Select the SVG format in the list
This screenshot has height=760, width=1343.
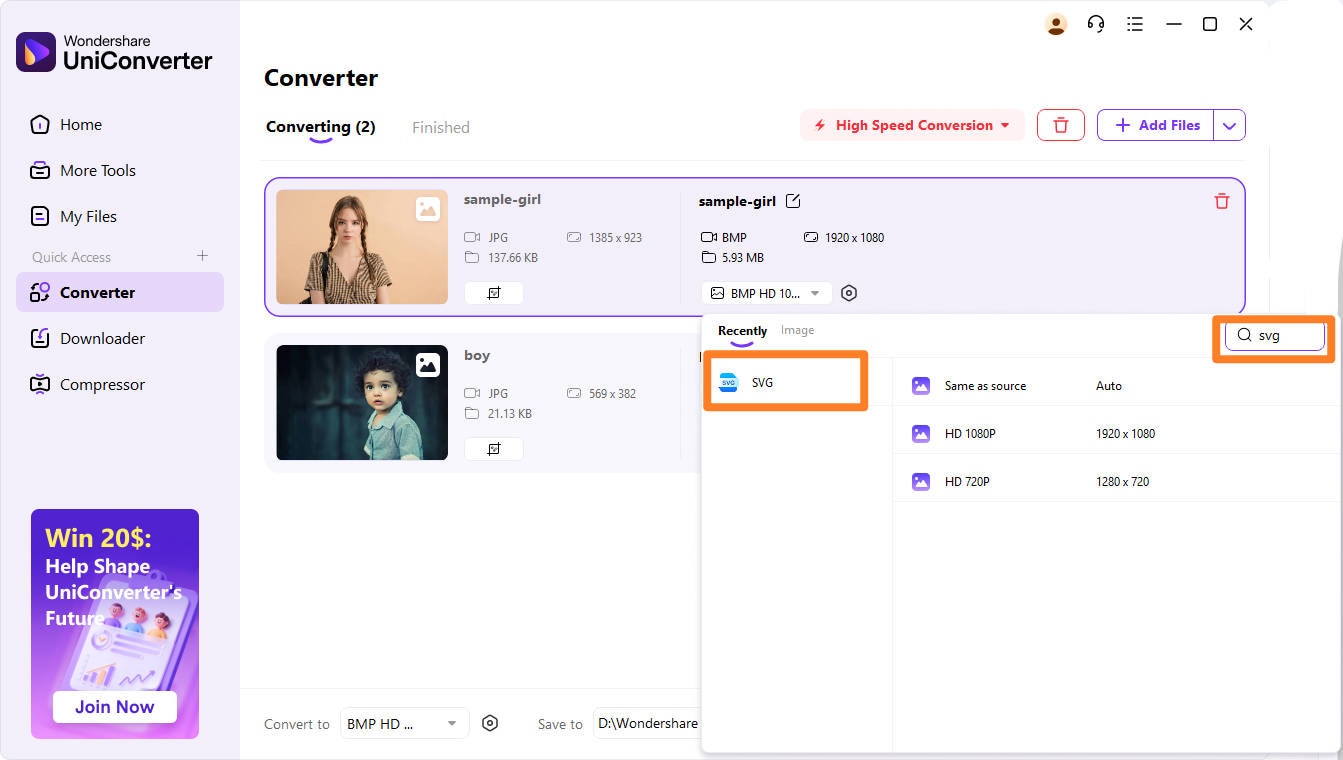point(785,382)
